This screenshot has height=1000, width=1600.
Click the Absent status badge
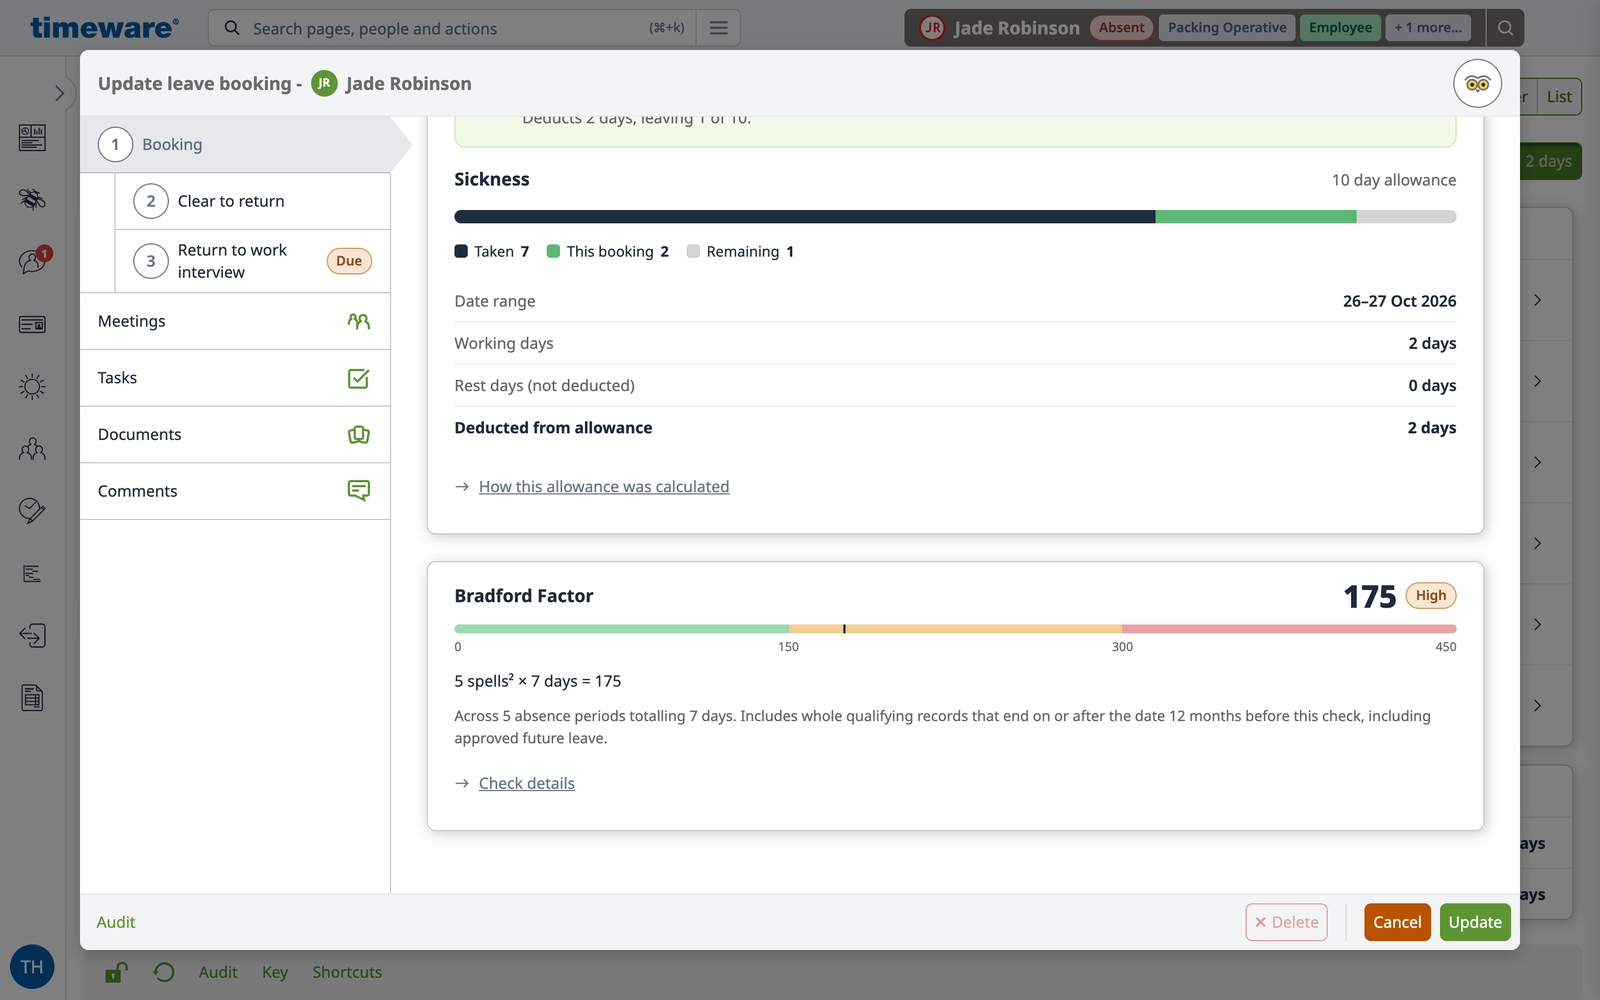(1121, 28)
